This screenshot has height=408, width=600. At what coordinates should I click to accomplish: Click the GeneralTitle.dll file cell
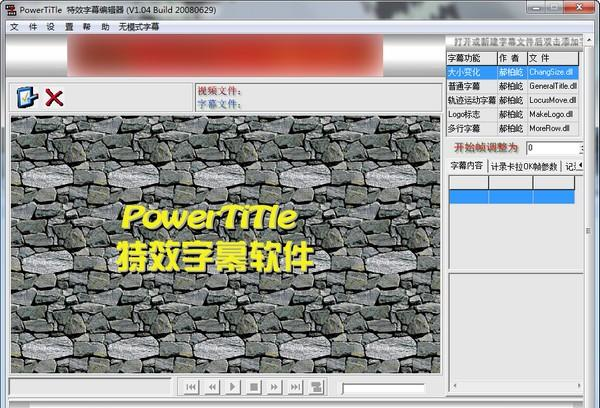pos(553,86)
